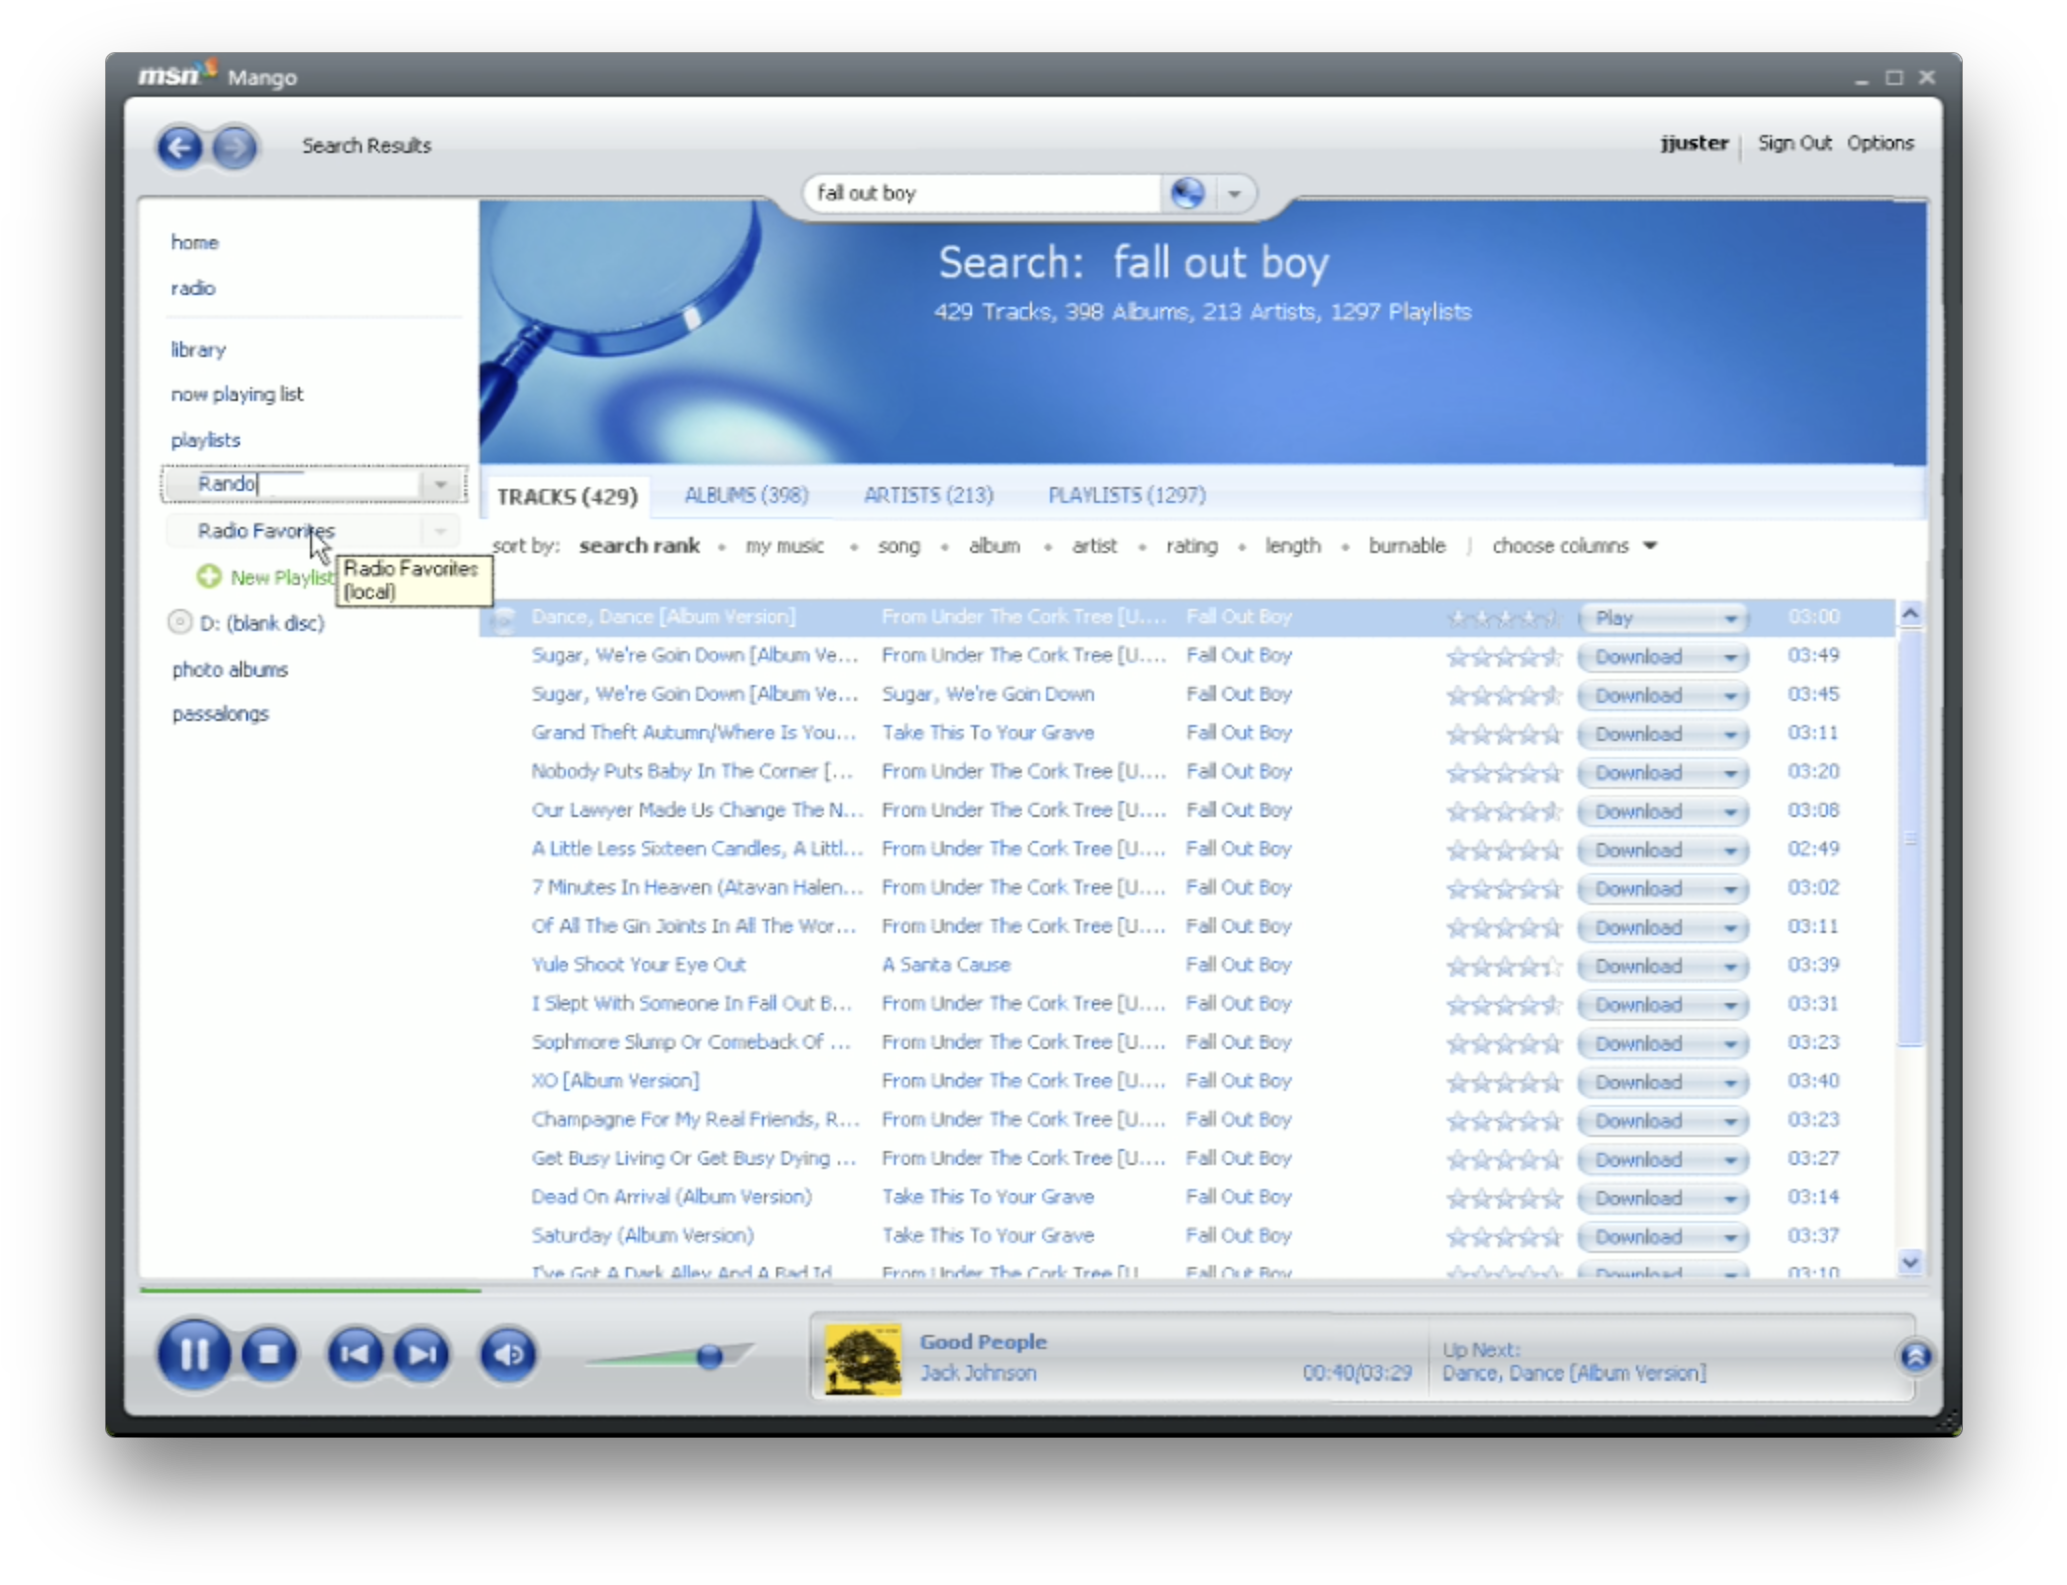2067x1585 pixels.
Task: Switch to the ALBUMS (398) tab
Action: [x=746, y=495]
